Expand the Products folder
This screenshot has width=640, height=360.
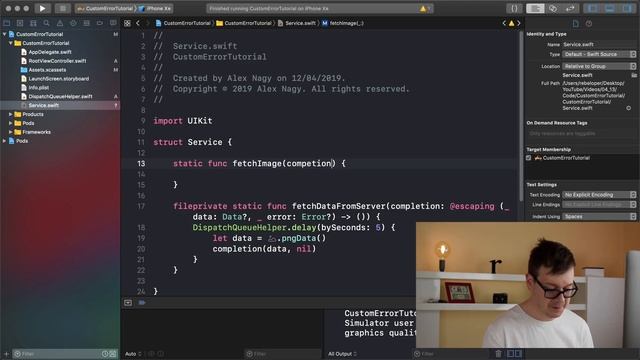point(11,114)
